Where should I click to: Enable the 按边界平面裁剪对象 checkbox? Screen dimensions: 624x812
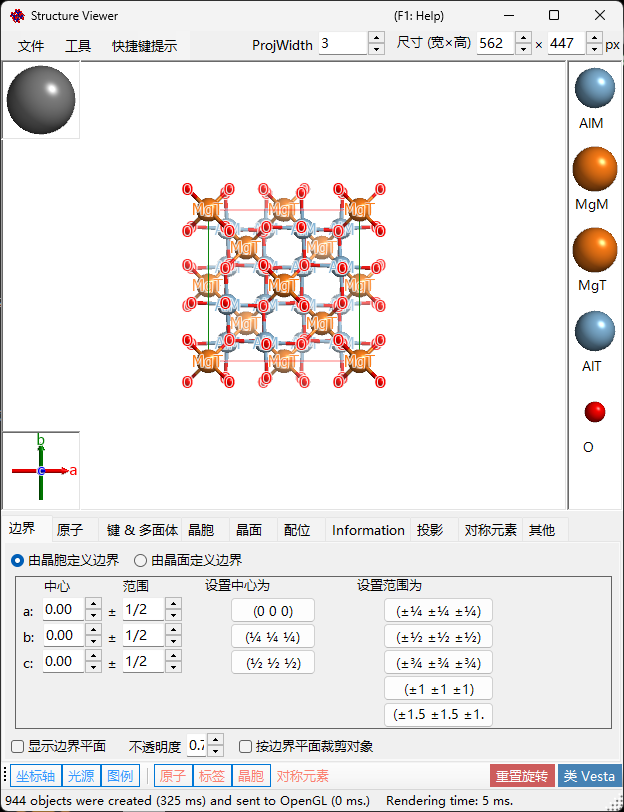click(x=306, y=746)
